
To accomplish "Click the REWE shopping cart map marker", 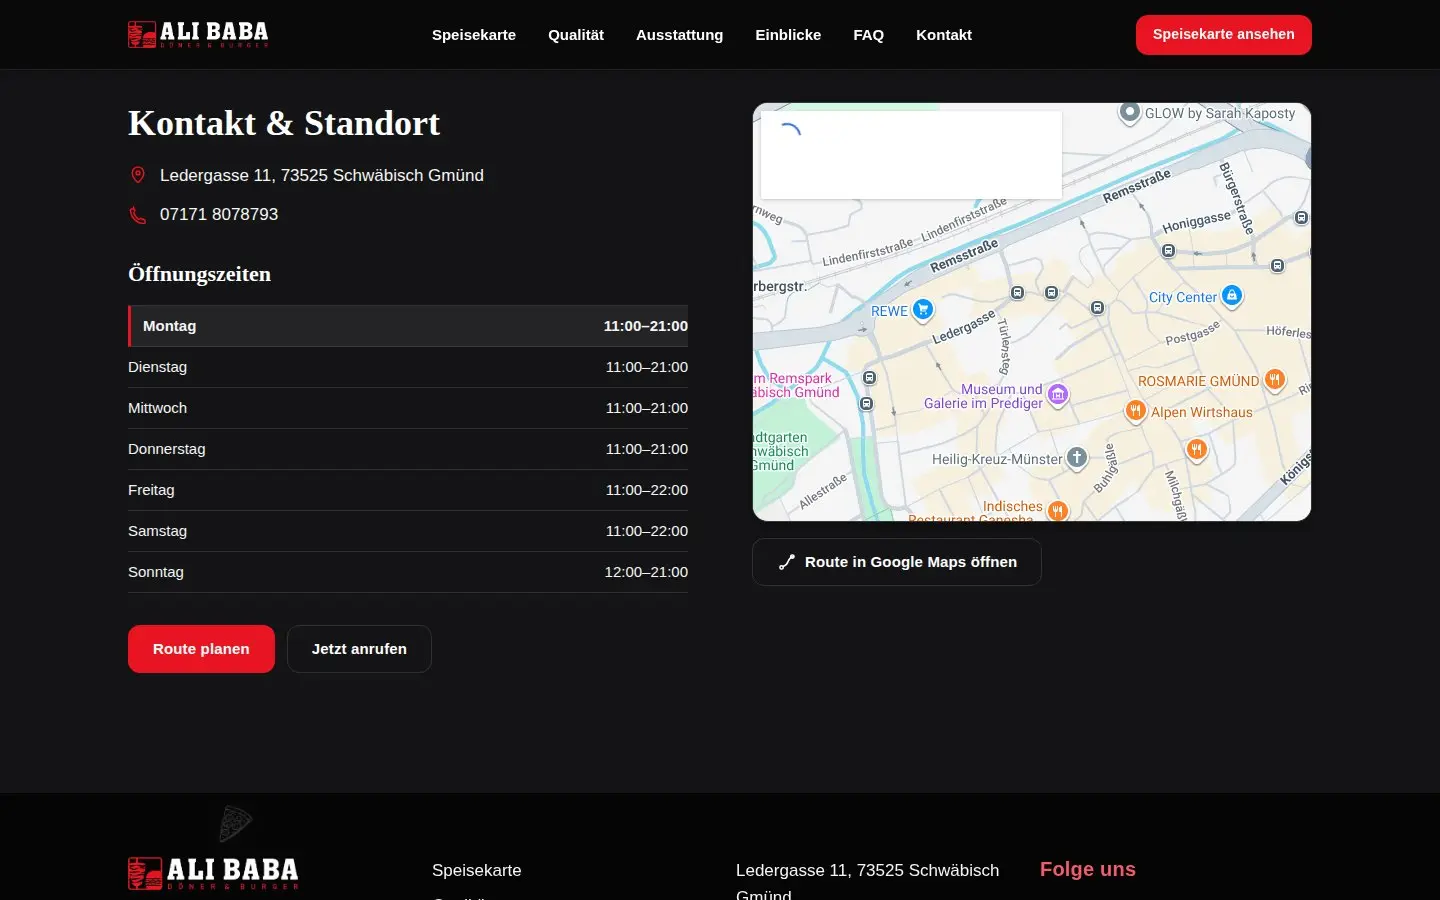I will pos(923,310).
